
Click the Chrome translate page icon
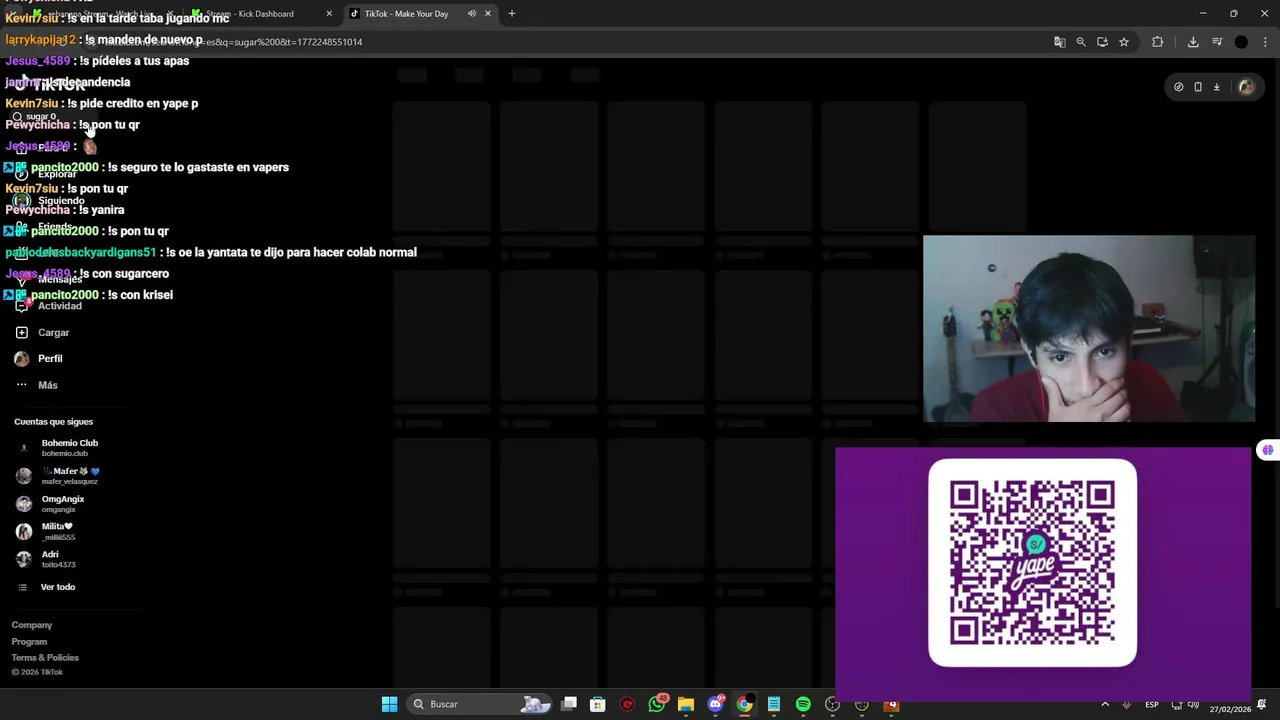(1059, 42)
